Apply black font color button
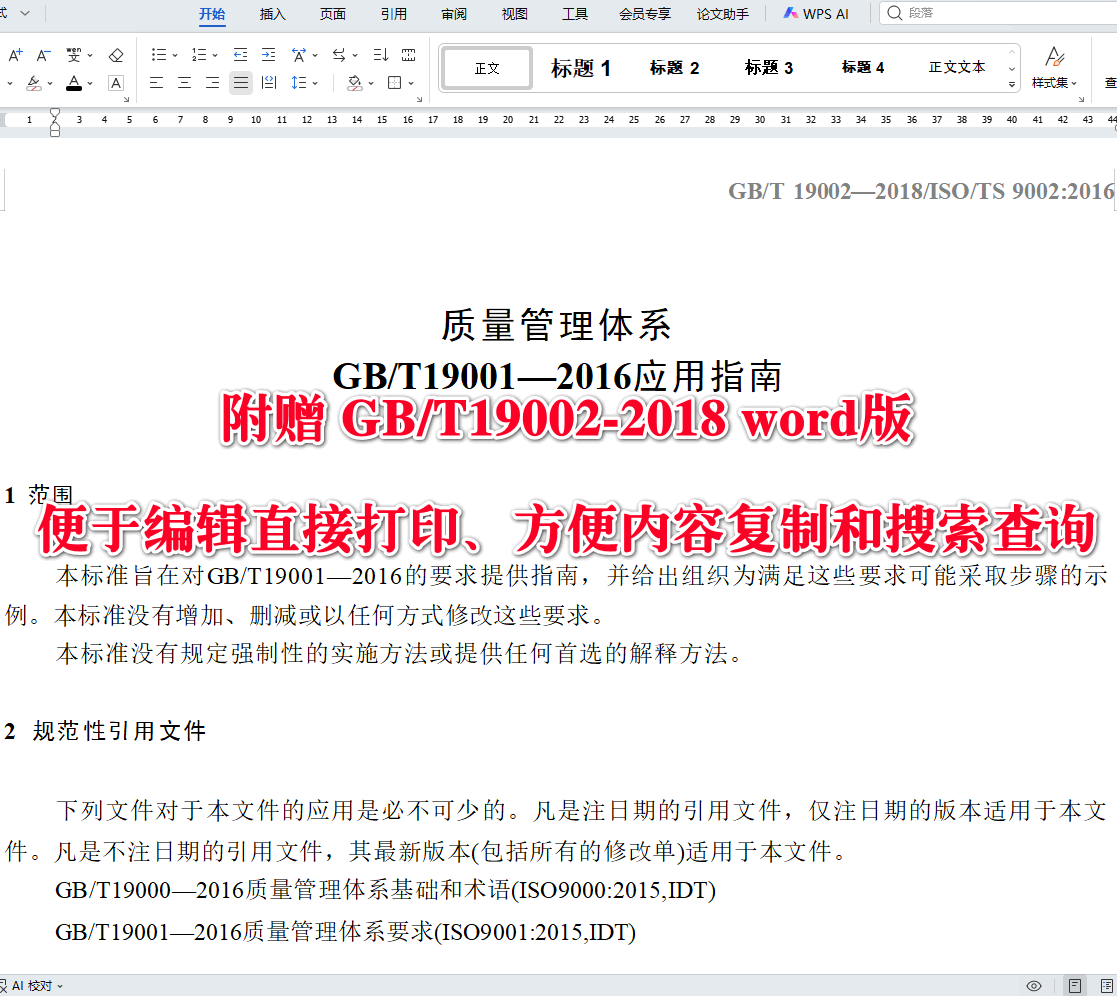 click(73, 83)
